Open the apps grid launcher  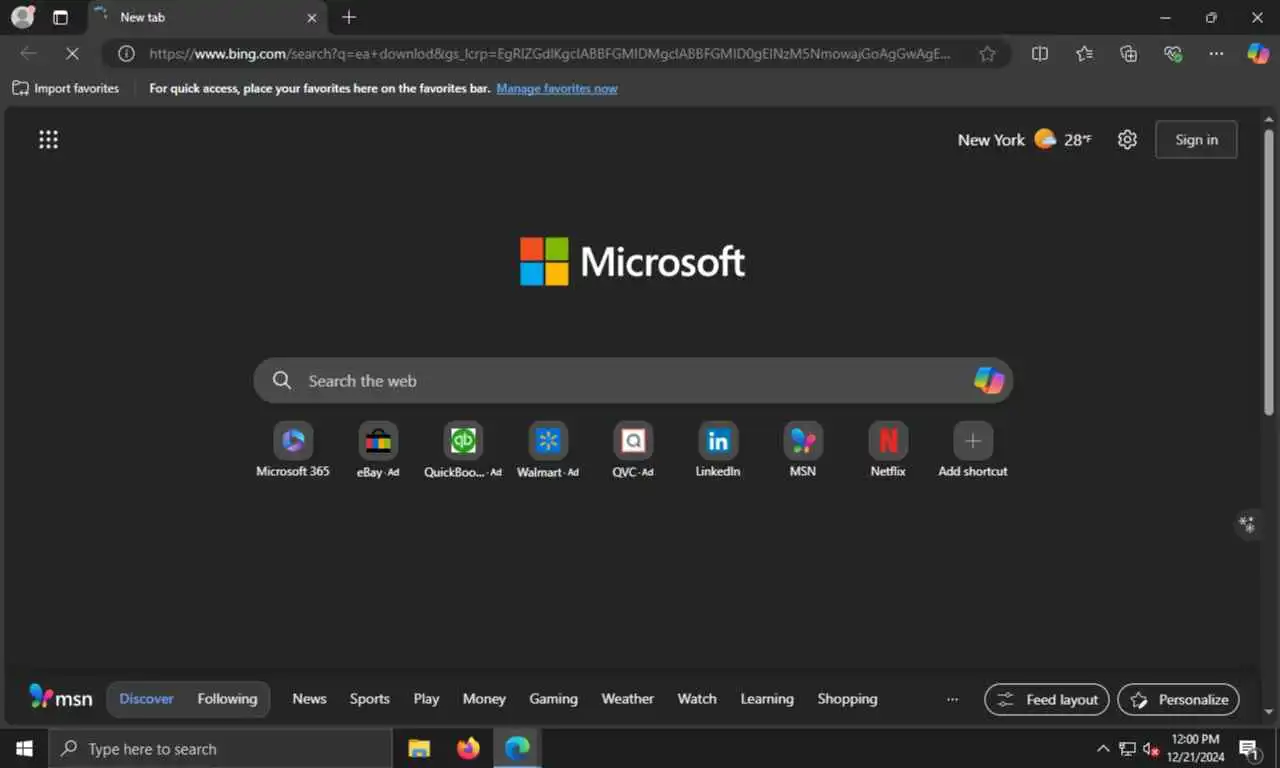coord(48,140)
